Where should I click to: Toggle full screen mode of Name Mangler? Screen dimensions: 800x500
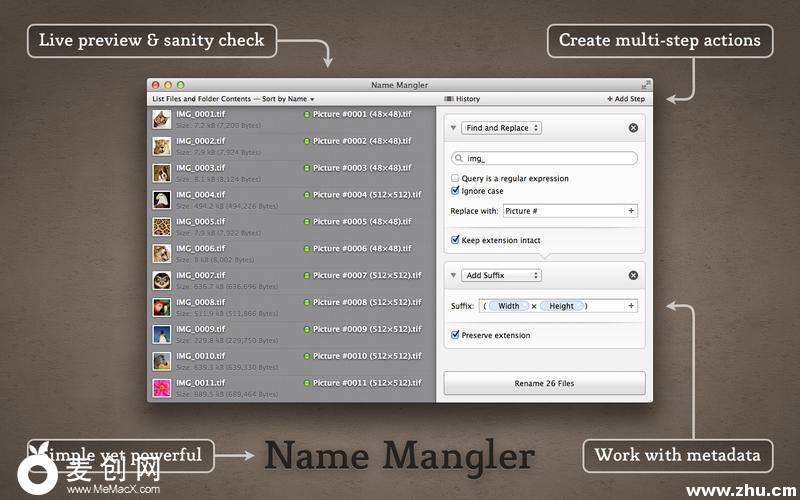tap(646, 85)
